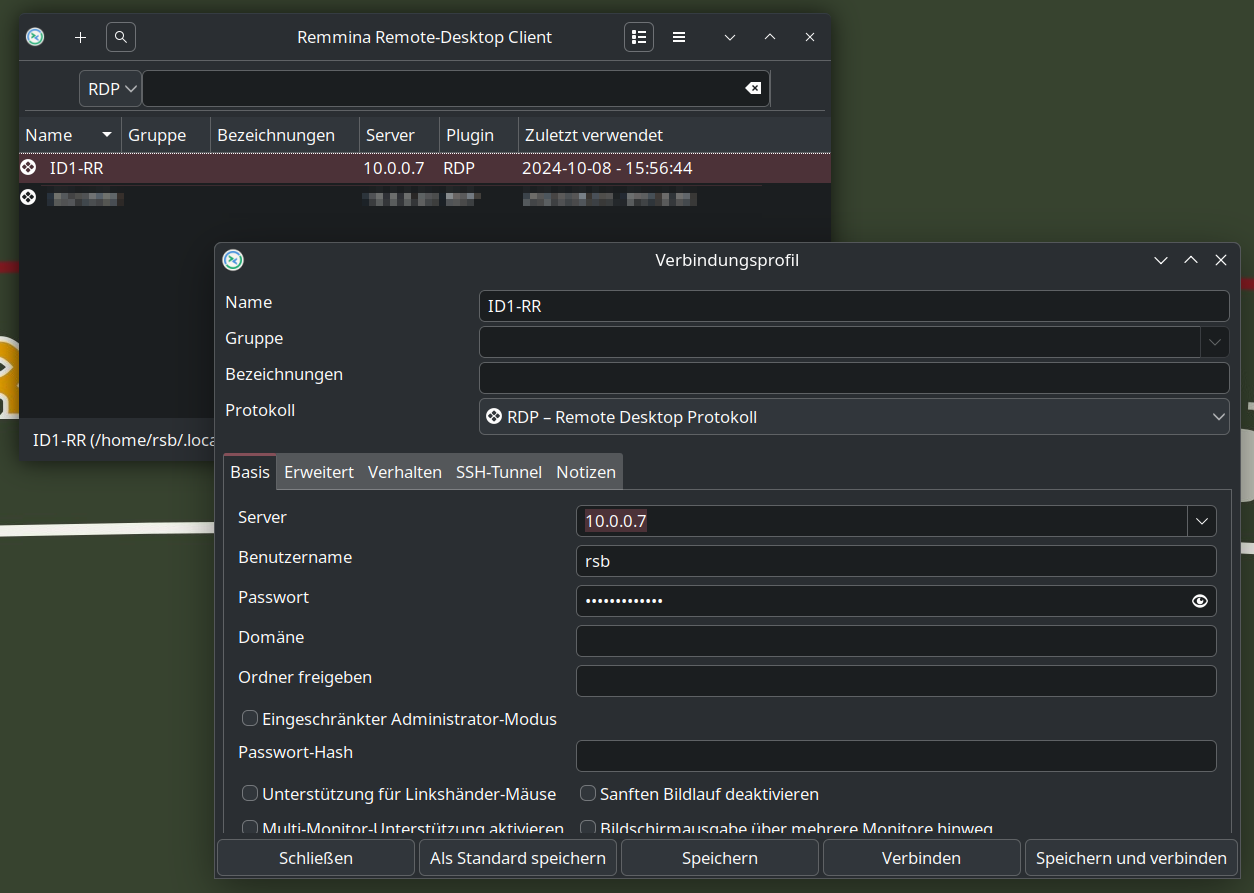The image size is (1254, 893).
Task: Switch to list view icon in header
Action: click(639, 37)
